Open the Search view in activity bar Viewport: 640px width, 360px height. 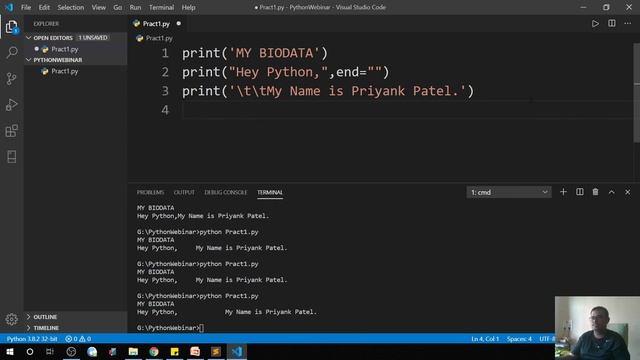click(11, 52)
